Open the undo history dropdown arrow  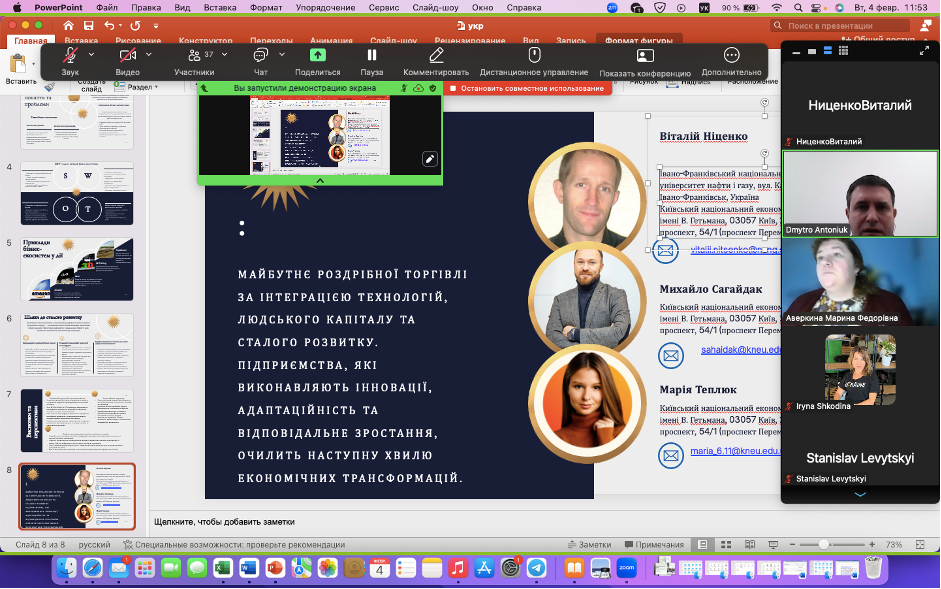click(x=120, y=26)
